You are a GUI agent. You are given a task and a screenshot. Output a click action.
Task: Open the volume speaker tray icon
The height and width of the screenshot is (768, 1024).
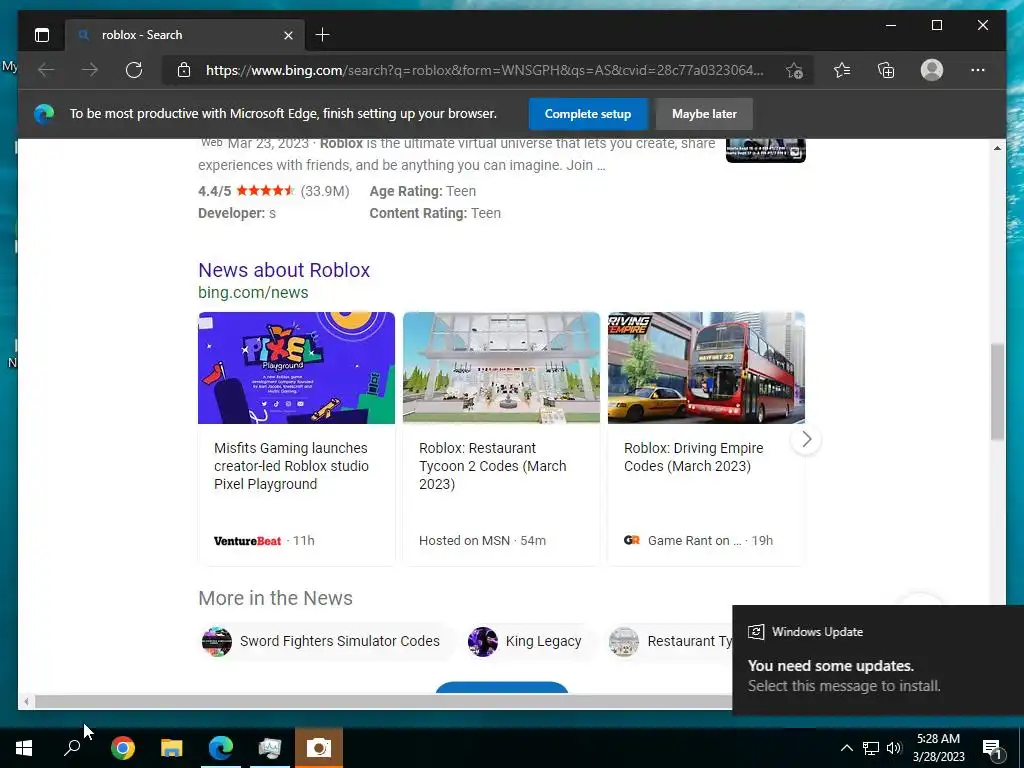[x=894, y=748]
